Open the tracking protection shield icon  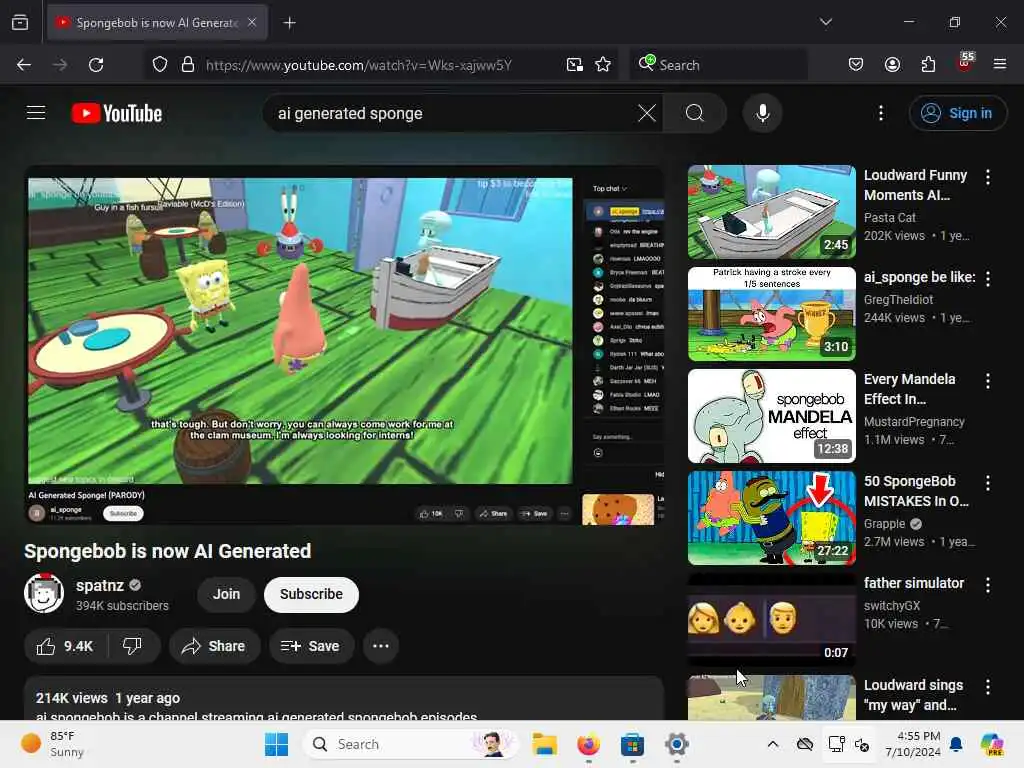click(x=160, y=65)
